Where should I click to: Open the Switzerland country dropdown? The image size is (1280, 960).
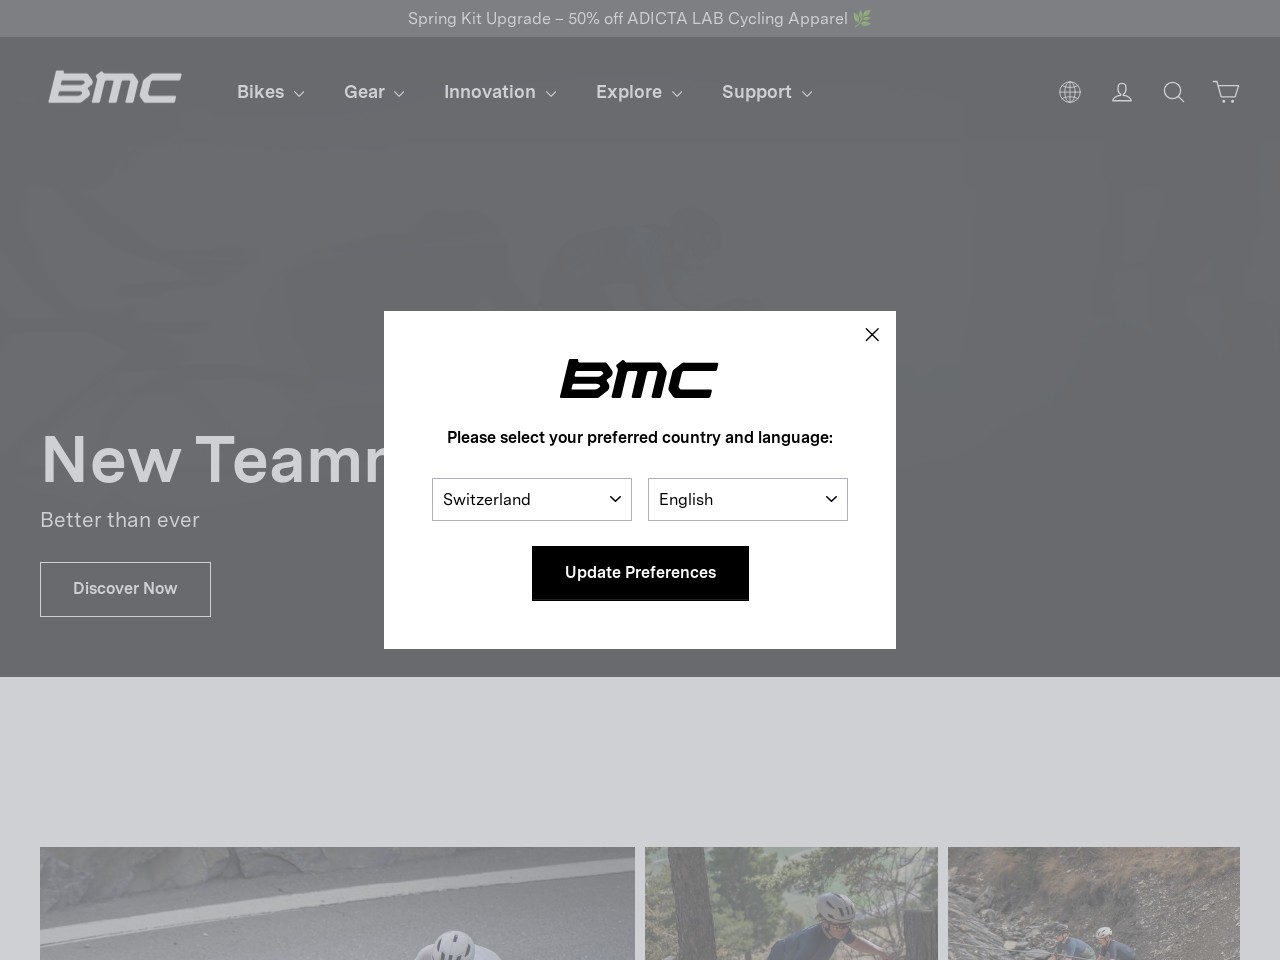pyautogui.click(x=532, y=499)
